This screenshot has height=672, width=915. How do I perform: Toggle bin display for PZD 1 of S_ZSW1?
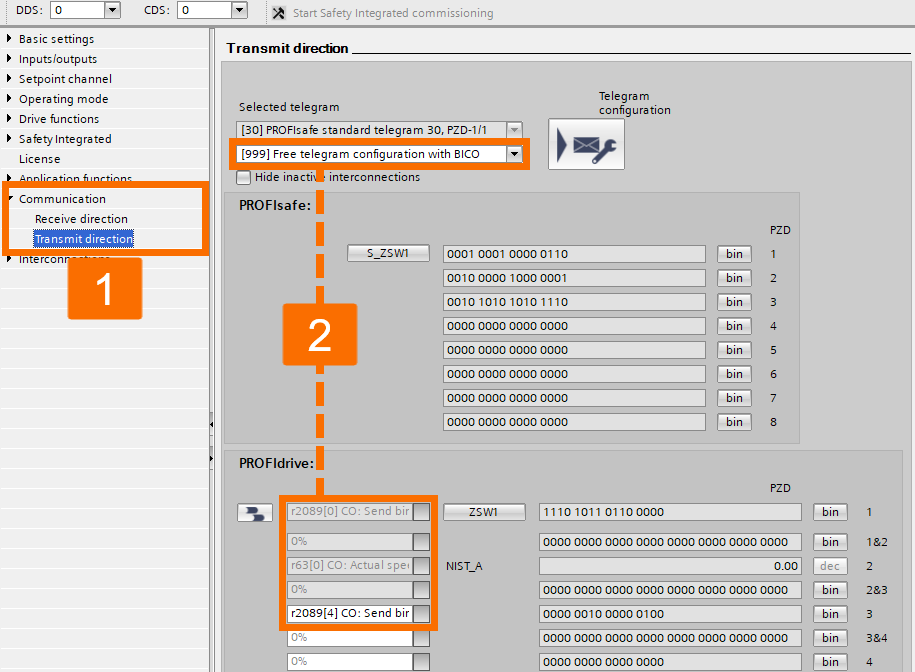[x=734, y=253]
